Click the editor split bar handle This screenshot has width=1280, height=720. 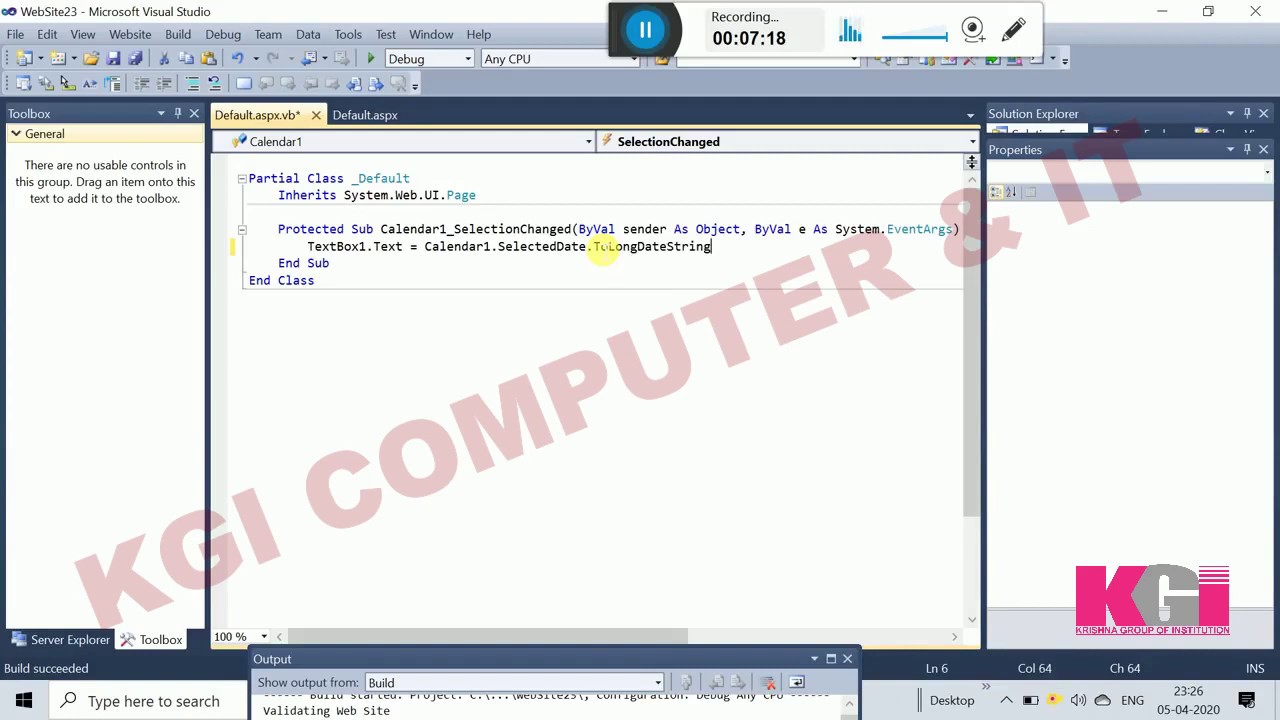[971, 162]
